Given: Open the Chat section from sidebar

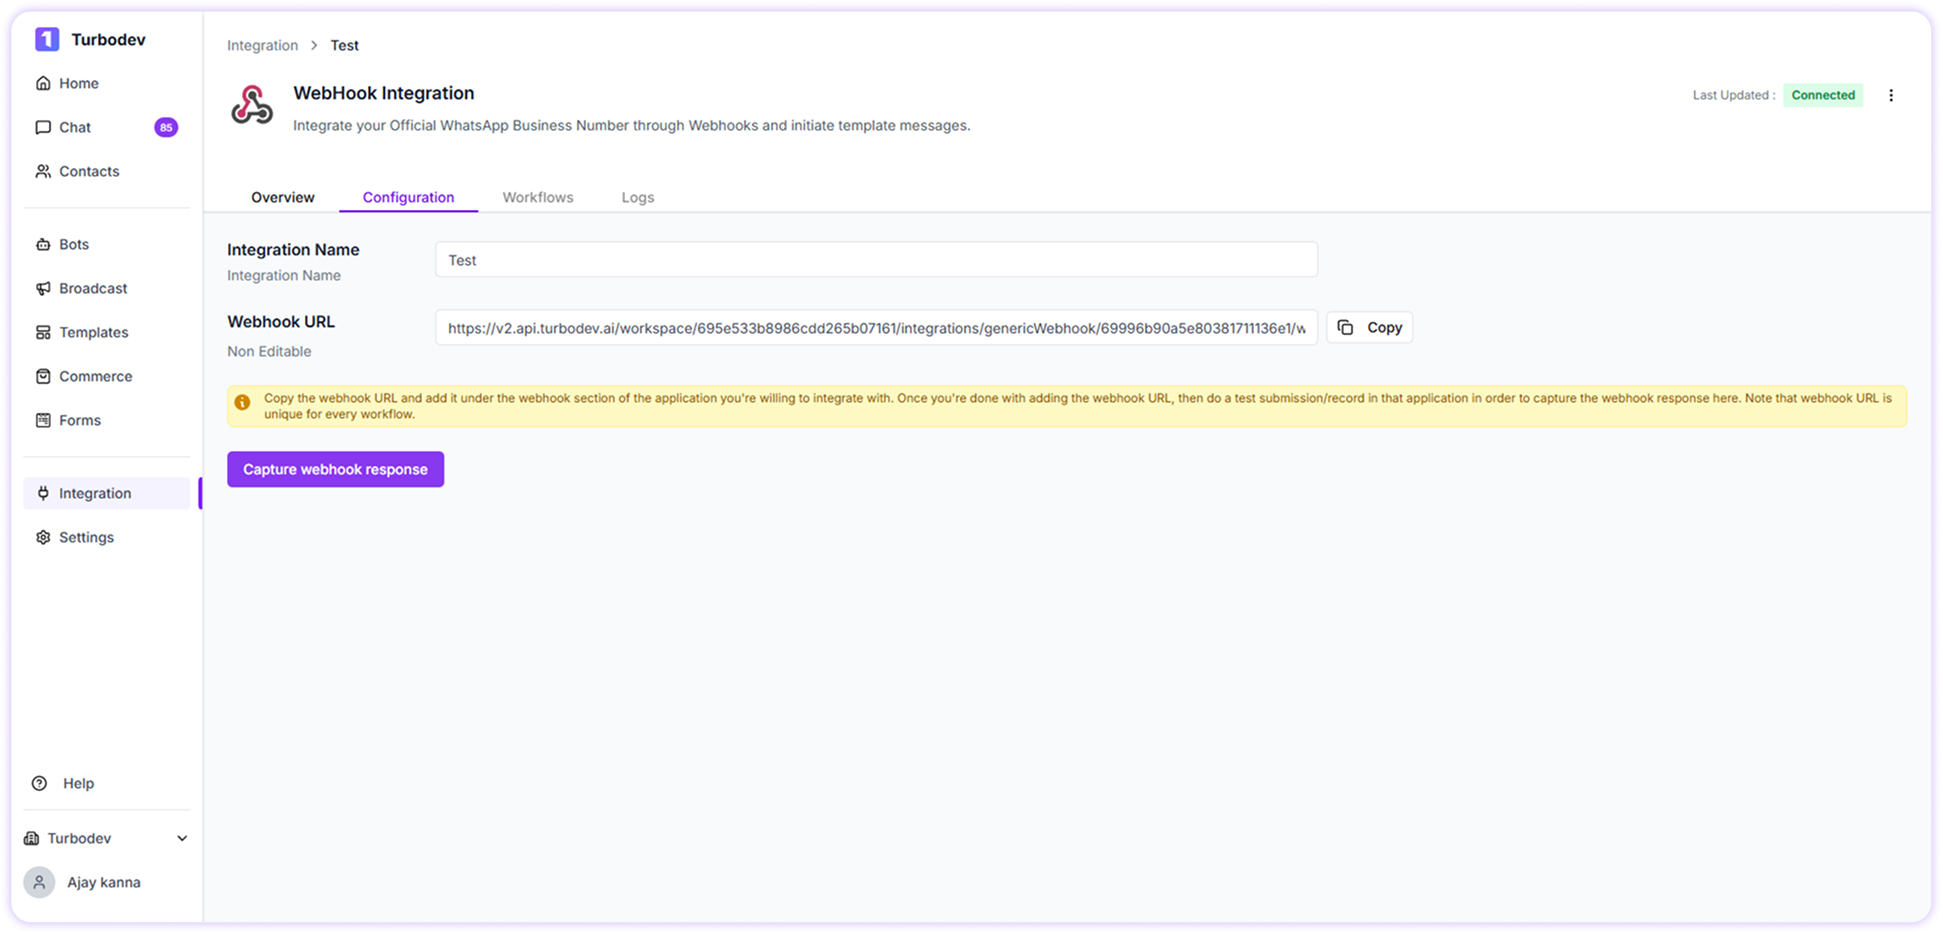Looking at the screenshot, I should coord(75,127).
